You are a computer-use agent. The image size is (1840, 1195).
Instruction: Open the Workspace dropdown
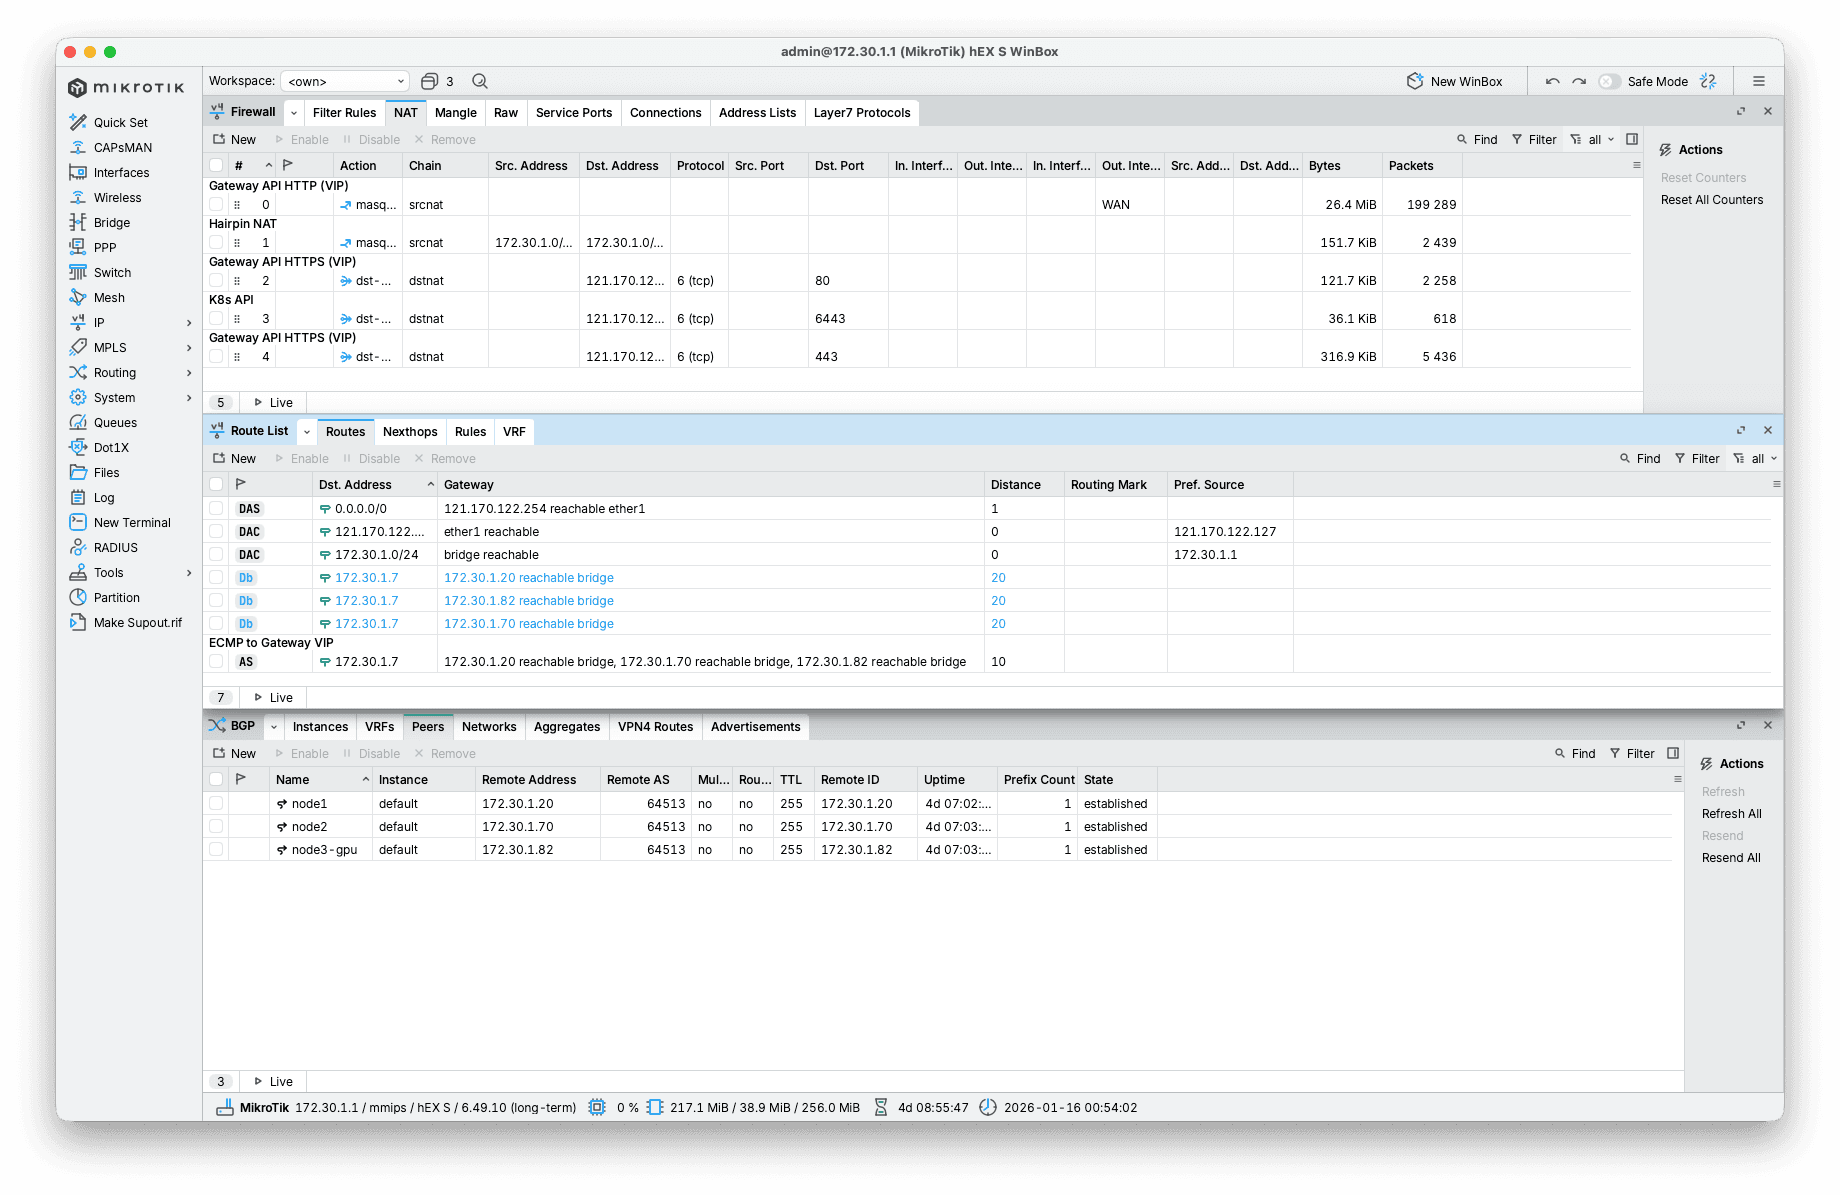pos(345,81)
